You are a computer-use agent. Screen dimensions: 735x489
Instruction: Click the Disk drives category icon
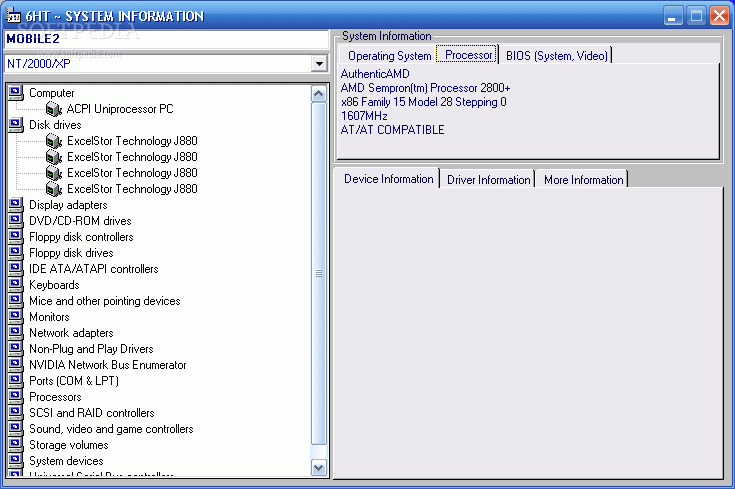point(15,124)
